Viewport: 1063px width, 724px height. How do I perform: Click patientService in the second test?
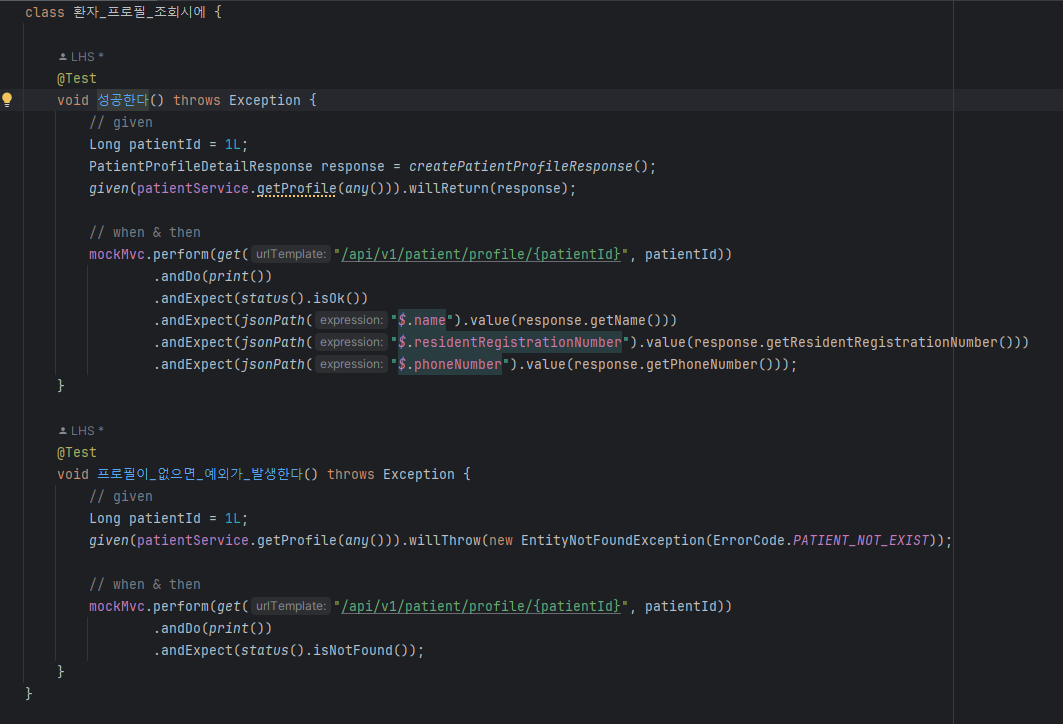tap(193, 541)
